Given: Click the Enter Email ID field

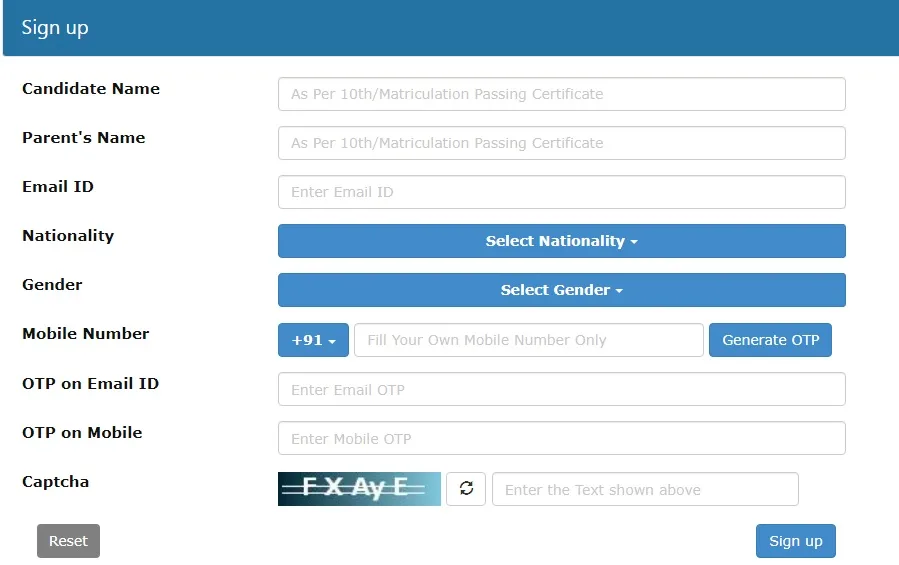Looking at the screenshot, I should coord(561,192).
